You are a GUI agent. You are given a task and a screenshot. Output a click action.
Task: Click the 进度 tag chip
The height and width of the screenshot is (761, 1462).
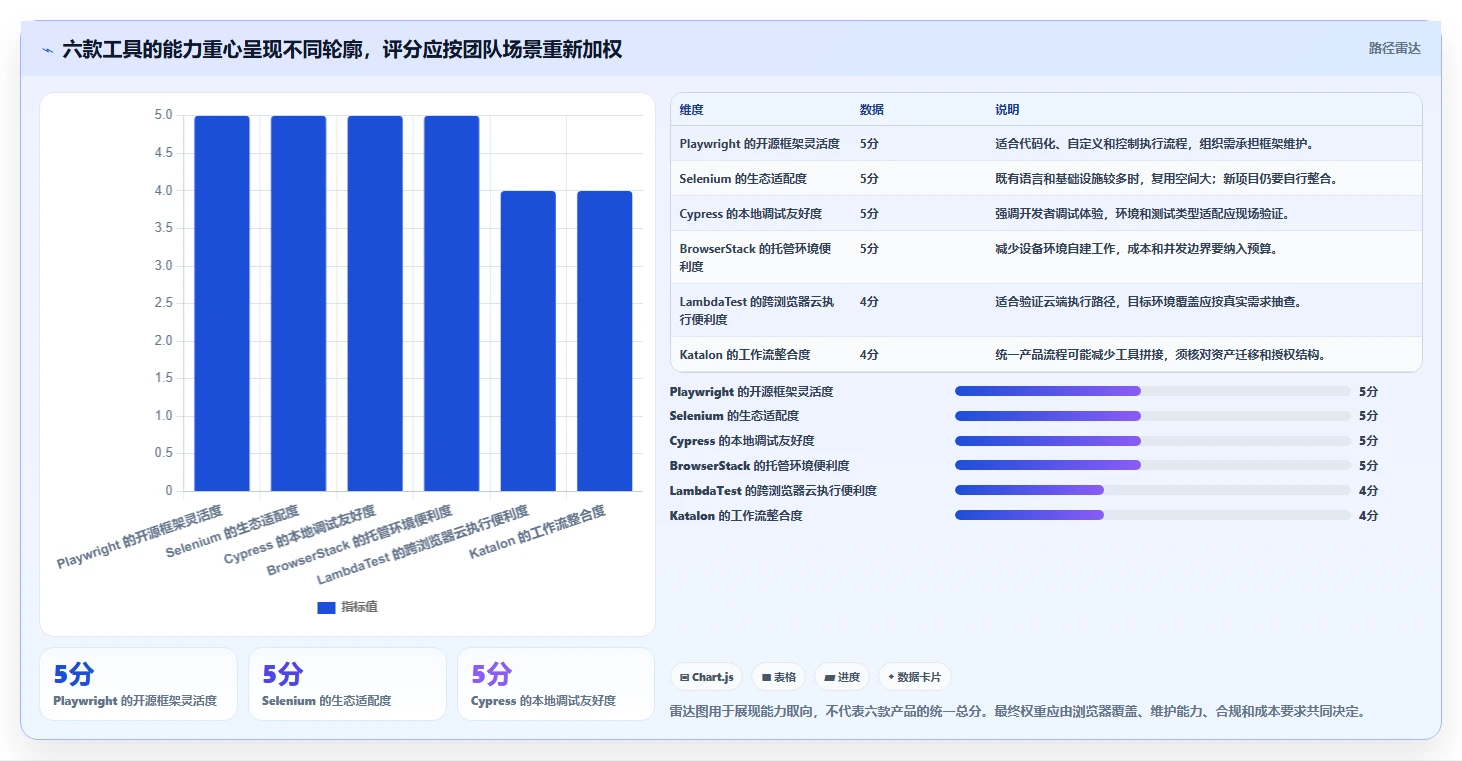(842, 677)
